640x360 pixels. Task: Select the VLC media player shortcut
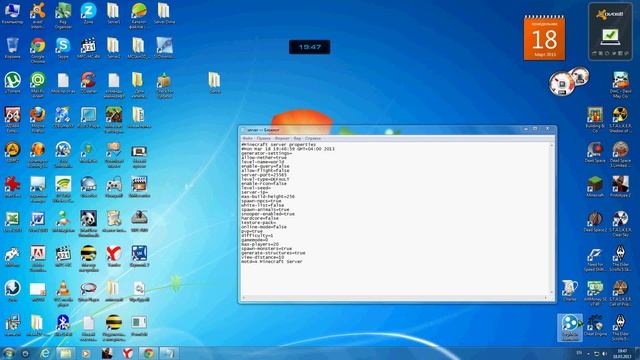63,293
